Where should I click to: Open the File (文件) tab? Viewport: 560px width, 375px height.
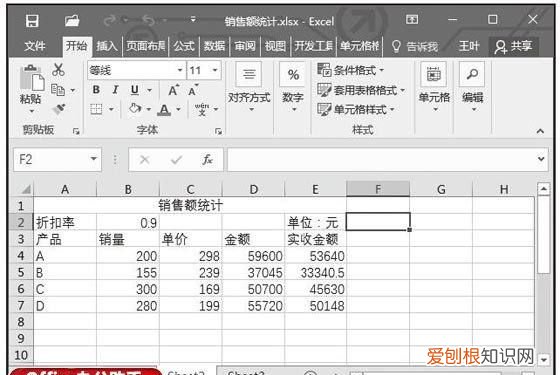pos(35,46)
